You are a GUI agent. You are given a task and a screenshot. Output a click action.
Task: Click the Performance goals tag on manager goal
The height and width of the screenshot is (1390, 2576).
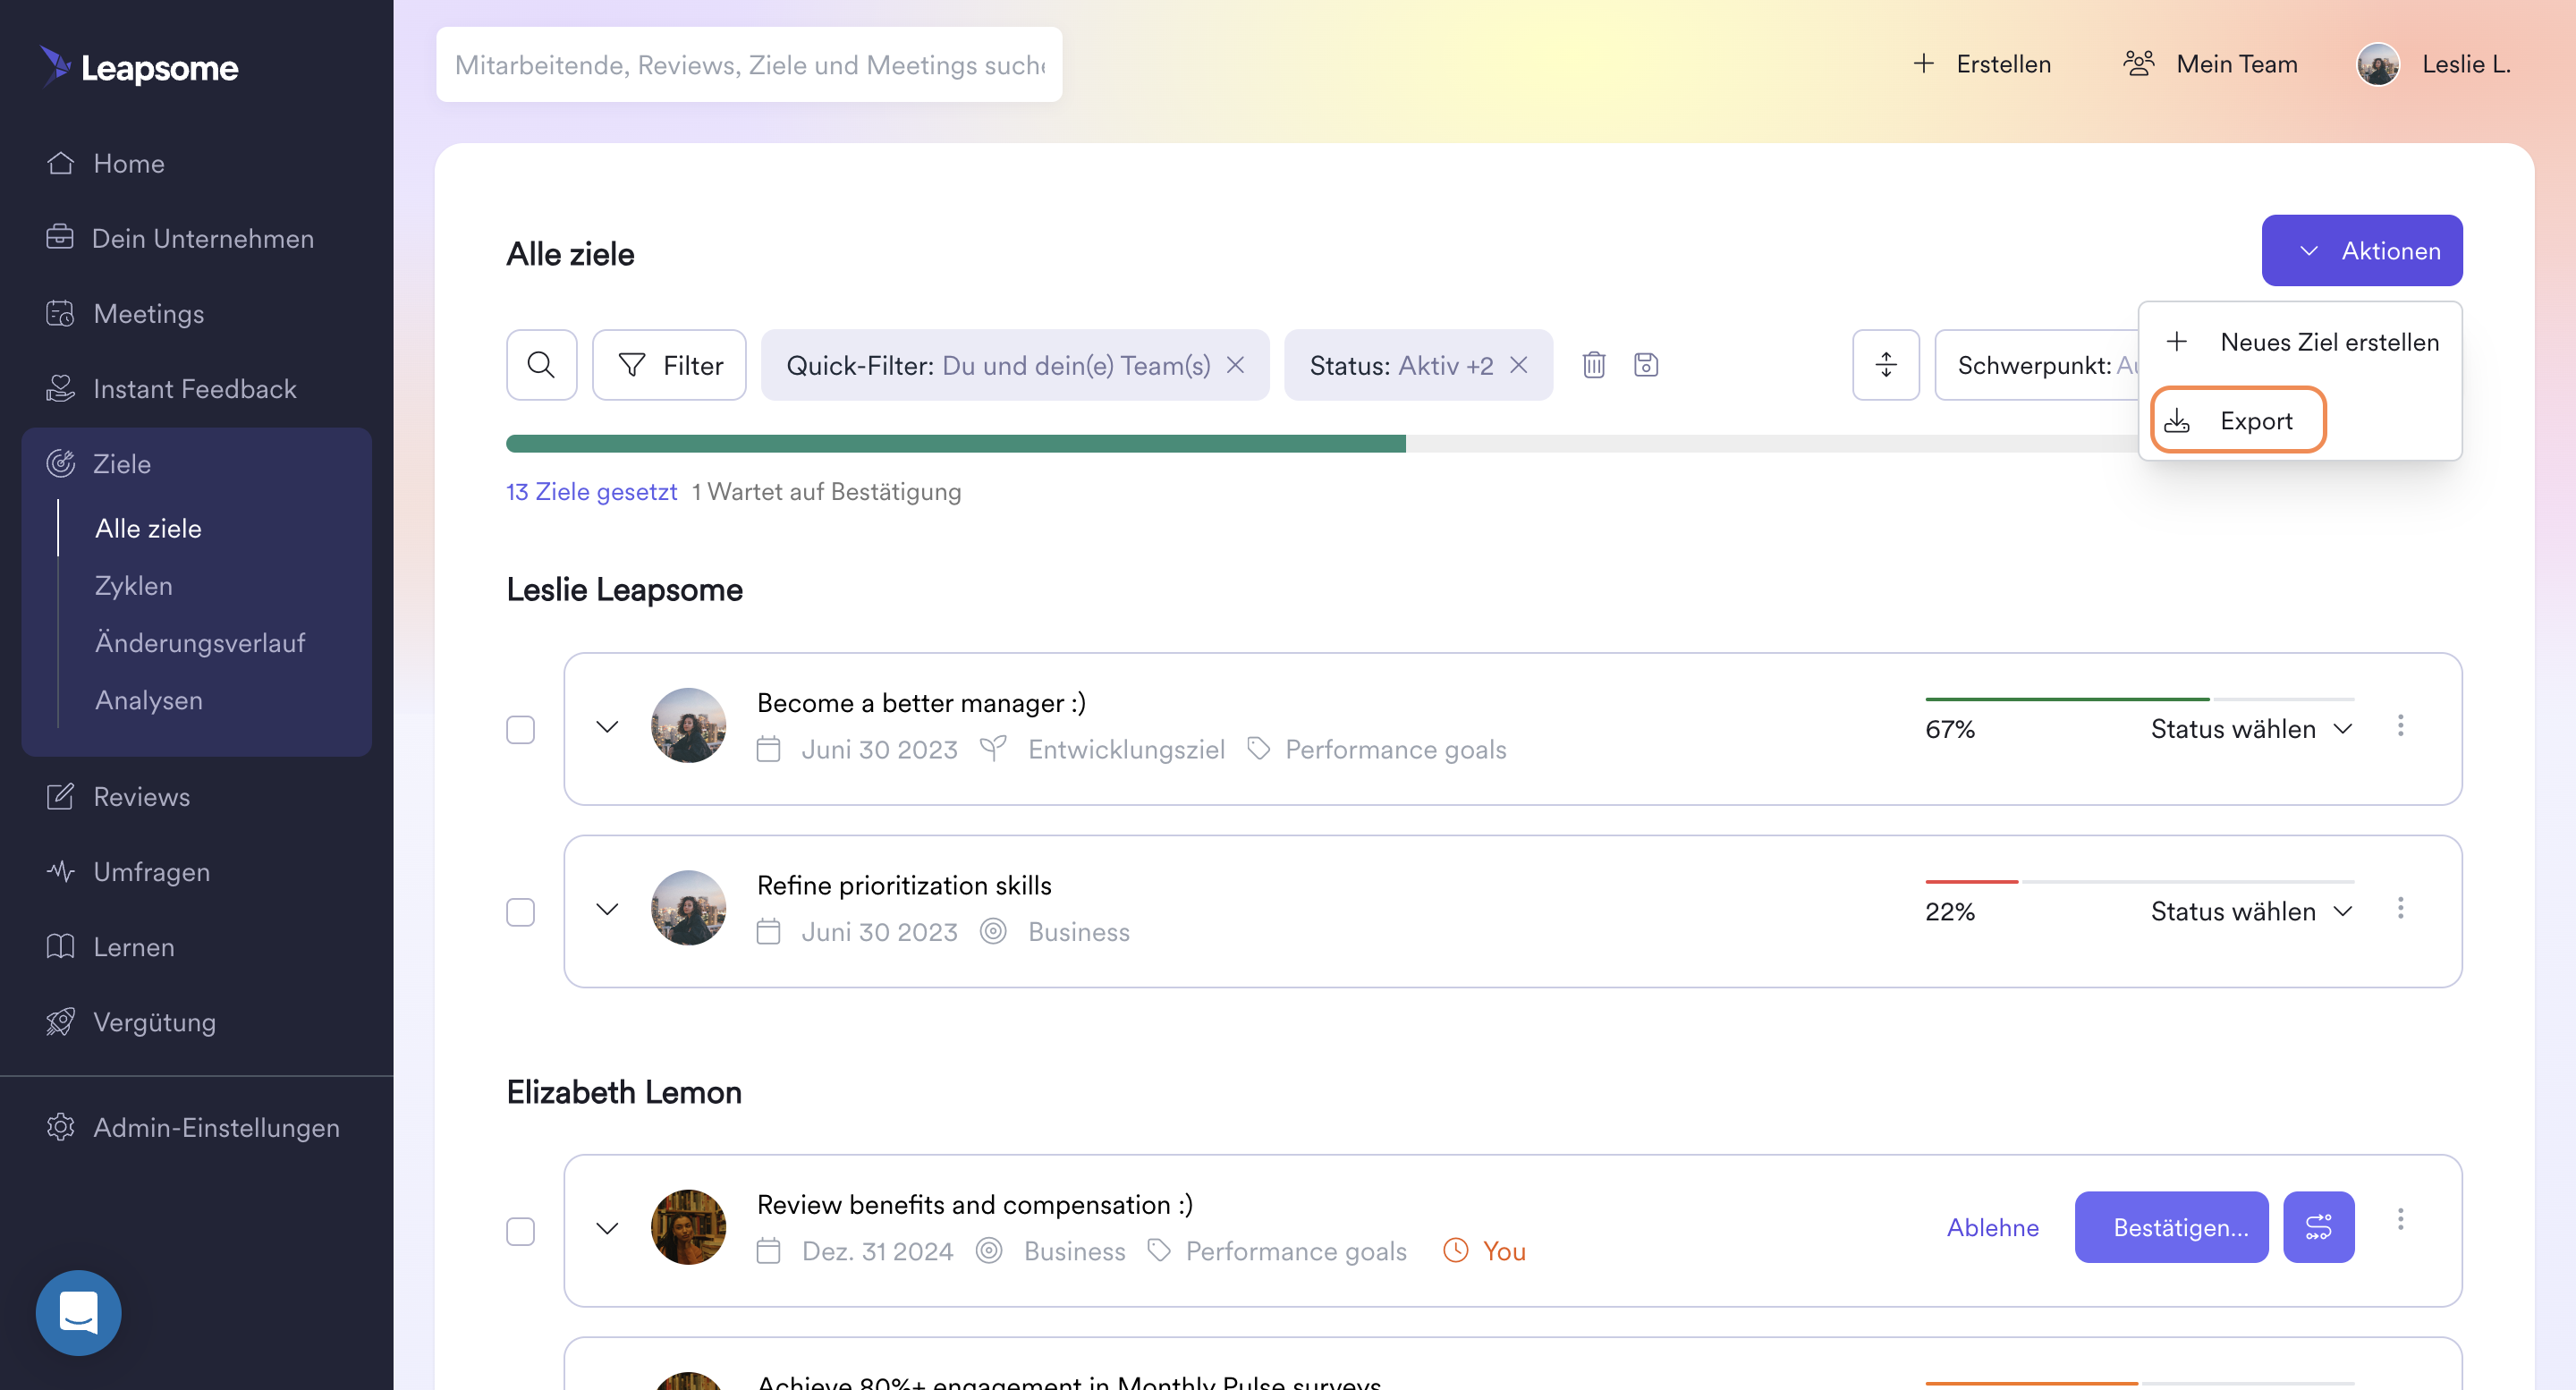[x=1376, y=749]
